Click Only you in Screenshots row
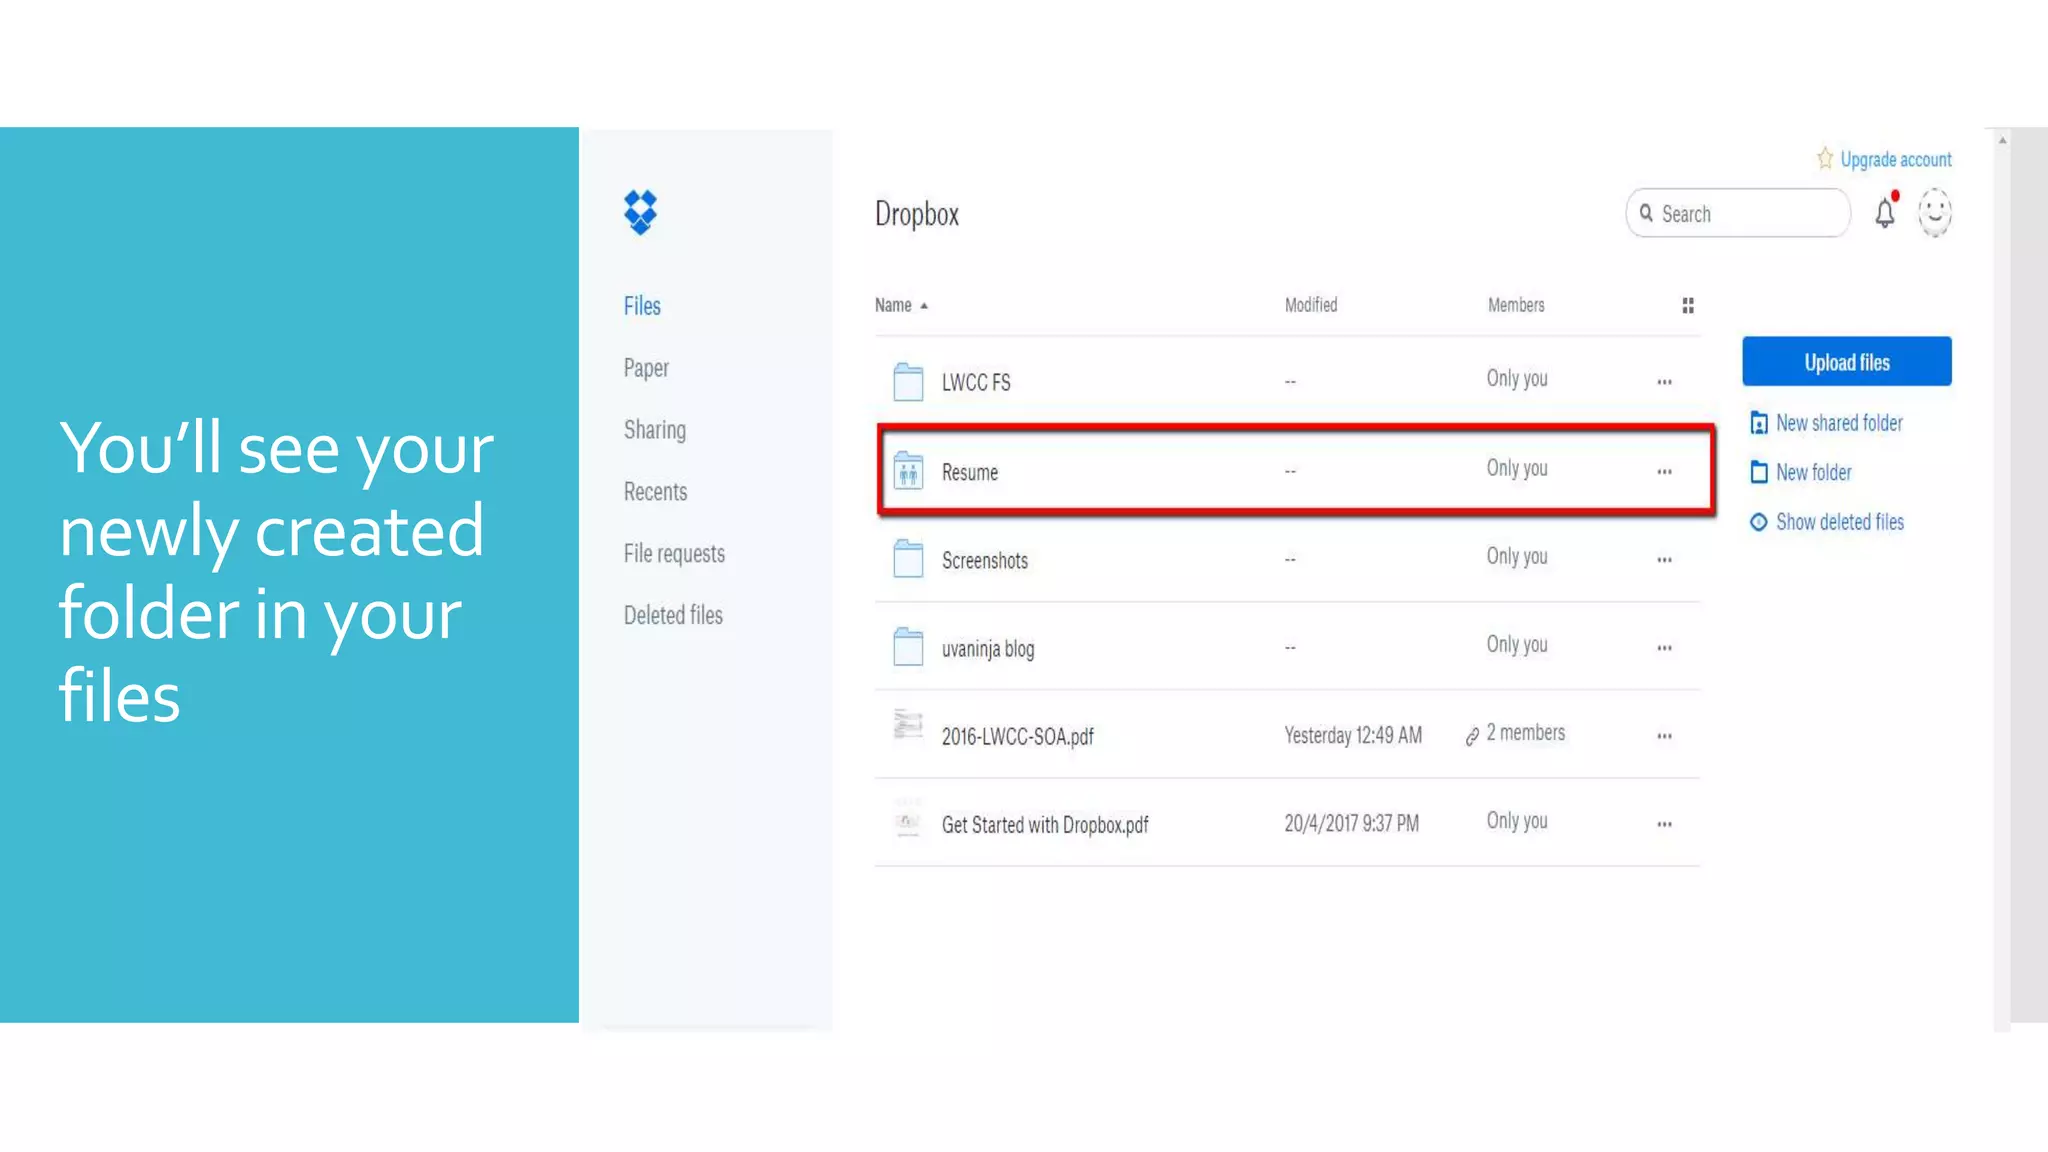Viewport: 2048px width, 1152px height. click(1516, 556)
